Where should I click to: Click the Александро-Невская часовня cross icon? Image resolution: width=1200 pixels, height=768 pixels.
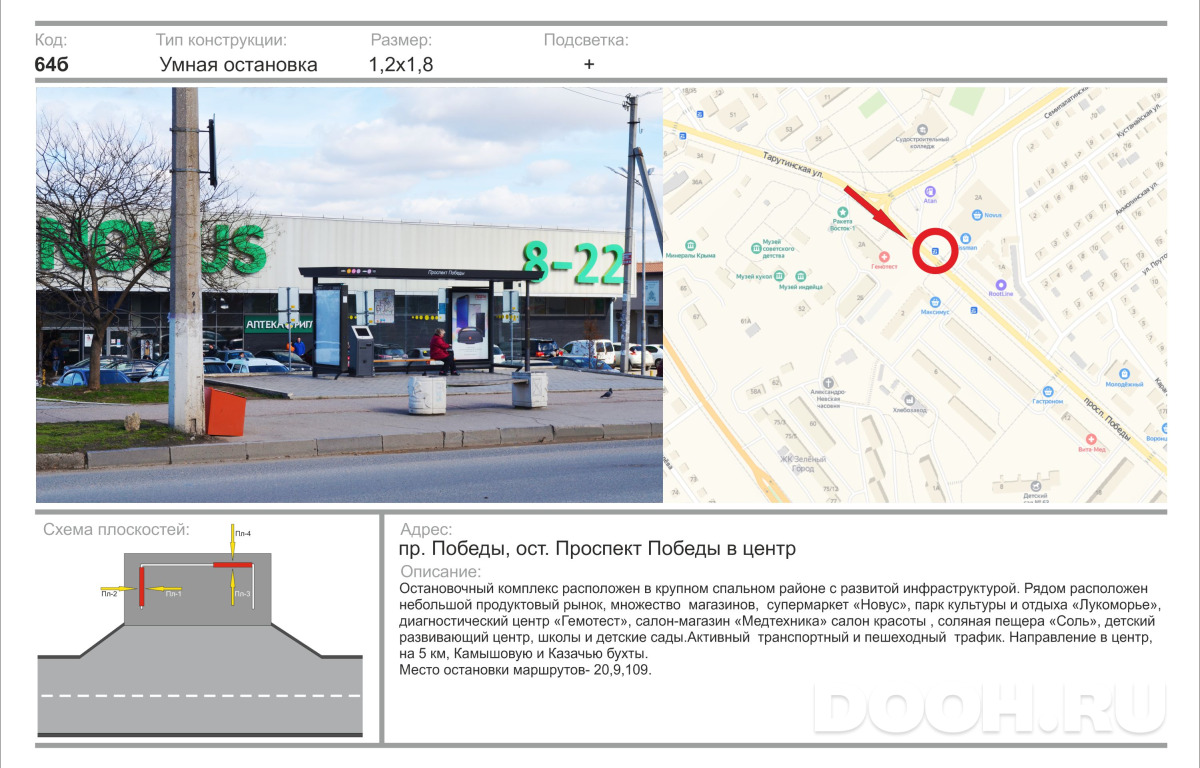click(828, 382)
